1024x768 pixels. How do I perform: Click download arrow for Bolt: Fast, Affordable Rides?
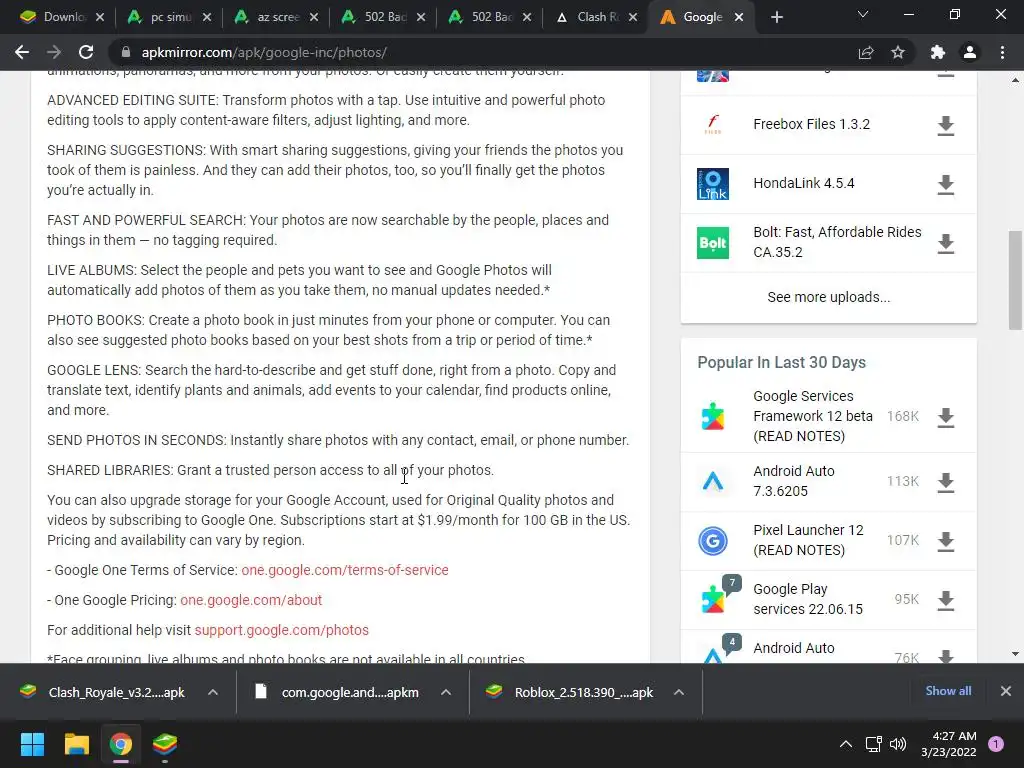click(x=946, y=244)
